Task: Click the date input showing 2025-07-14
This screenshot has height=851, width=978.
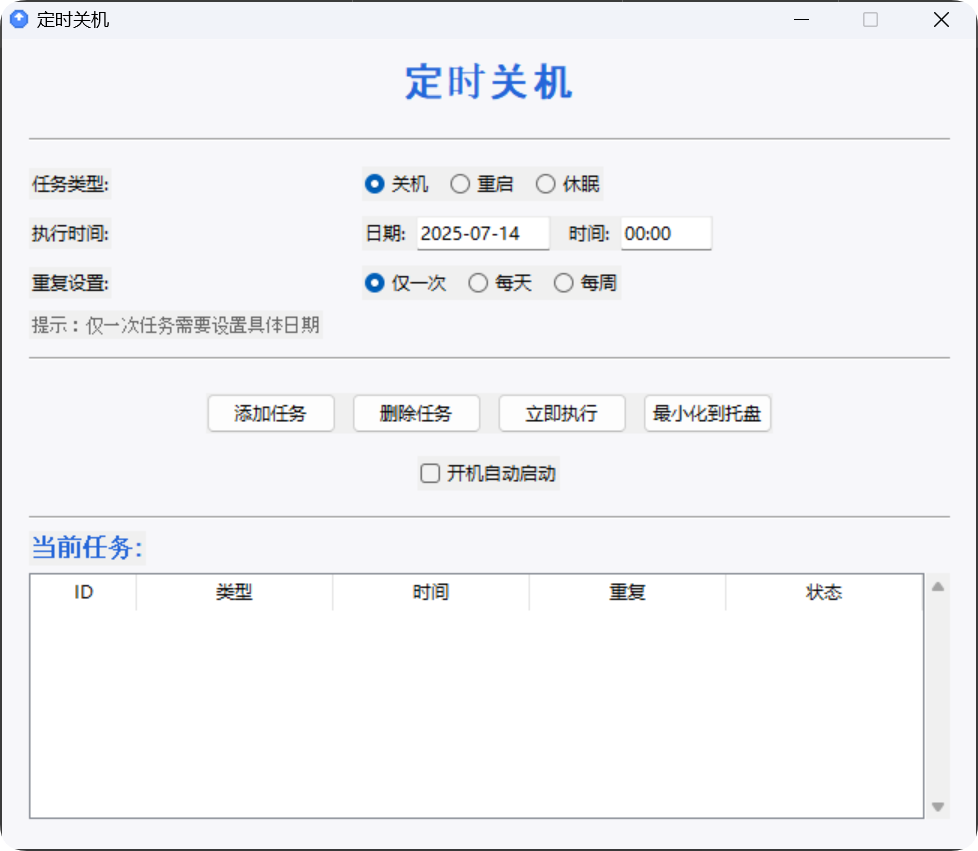Action: click(x=483, y=233)
